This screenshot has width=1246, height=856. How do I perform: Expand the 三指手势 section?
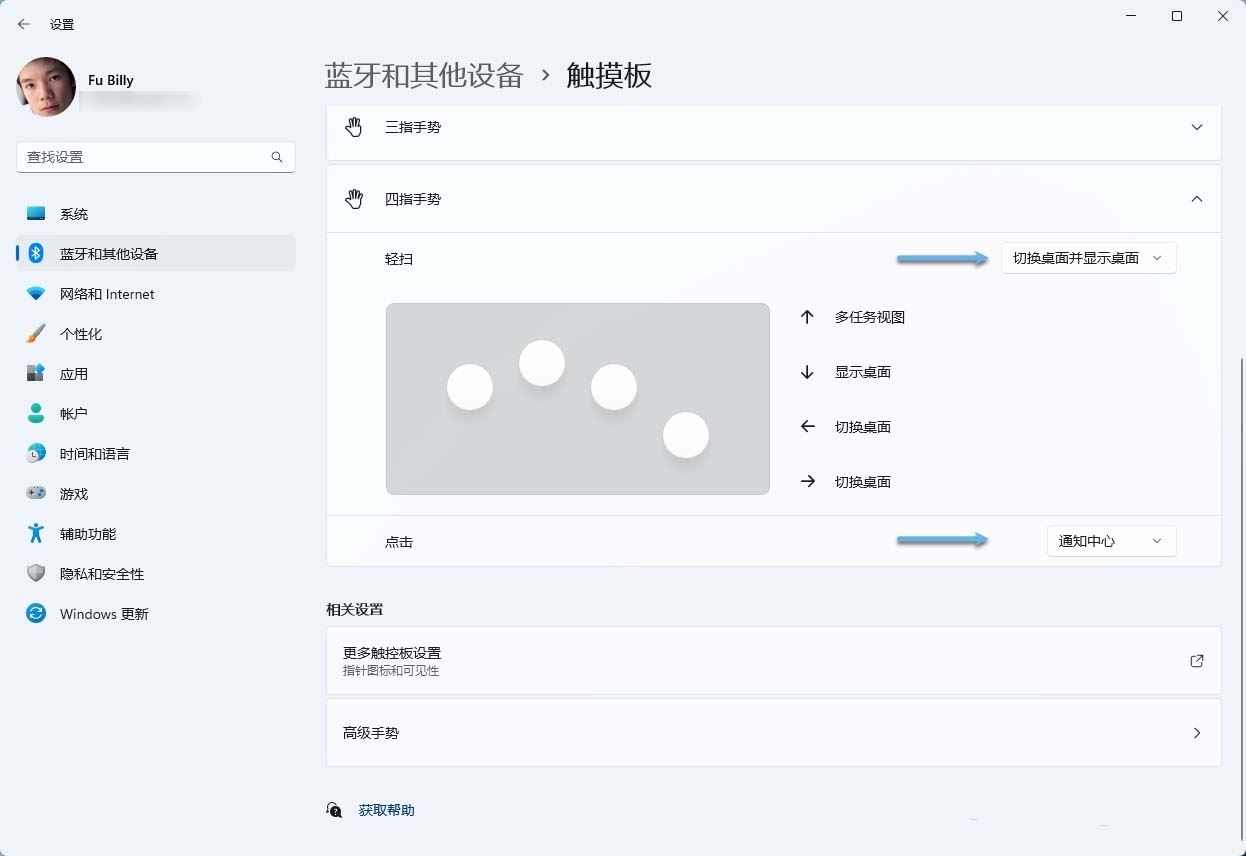pyautogui.click(x=1196, y=127)
